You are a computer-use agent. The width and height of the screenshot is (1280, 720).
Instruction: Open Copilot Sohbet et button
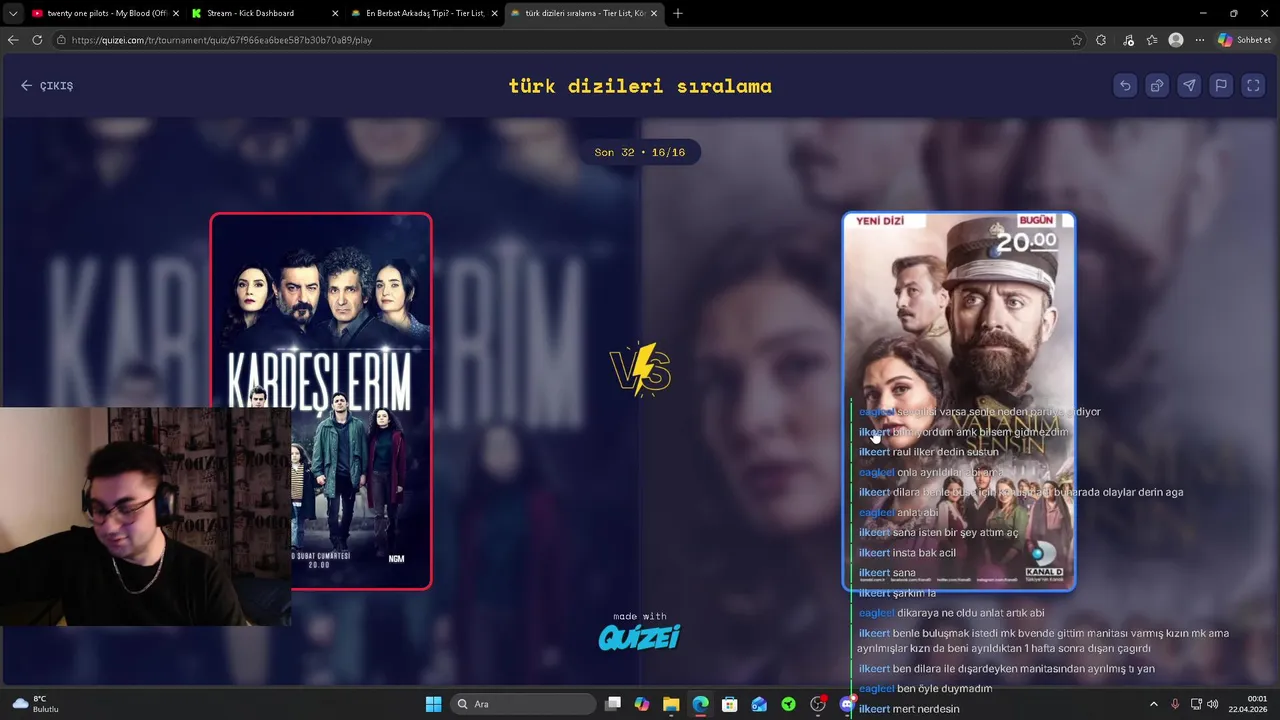(x=1244, y=40)
